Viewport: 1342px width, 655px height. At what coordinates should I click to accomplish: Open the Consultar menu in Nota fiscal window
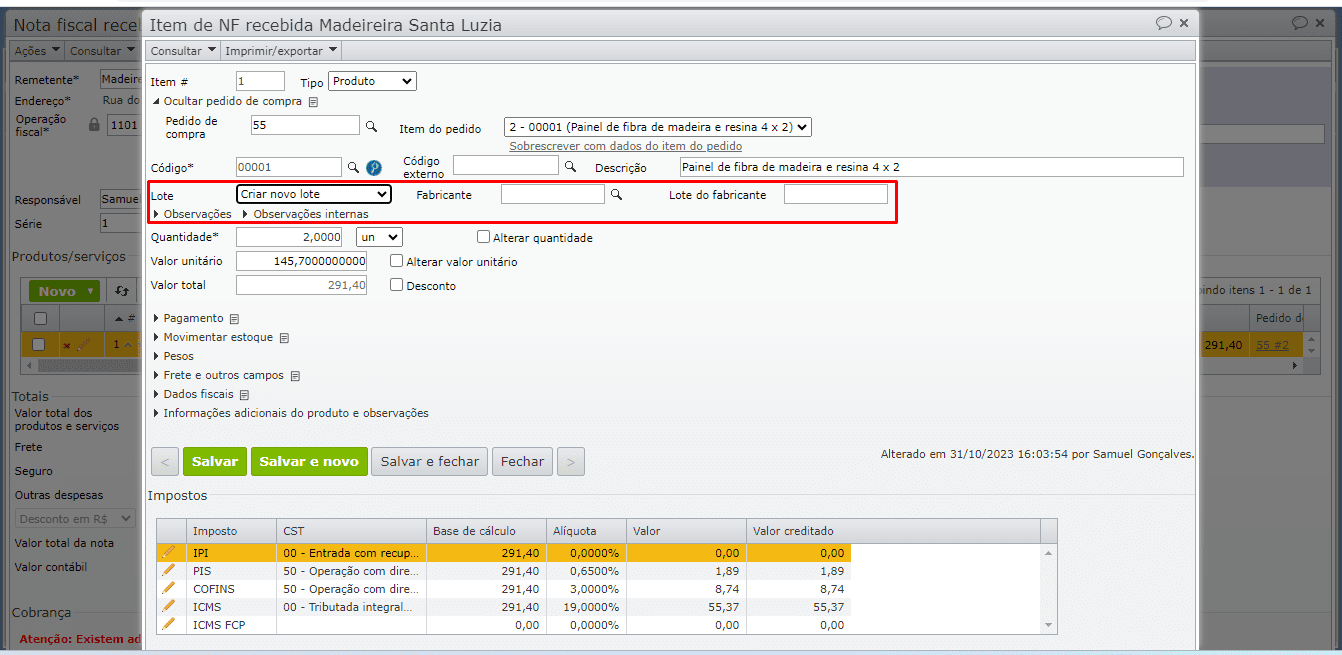(102, 51)
